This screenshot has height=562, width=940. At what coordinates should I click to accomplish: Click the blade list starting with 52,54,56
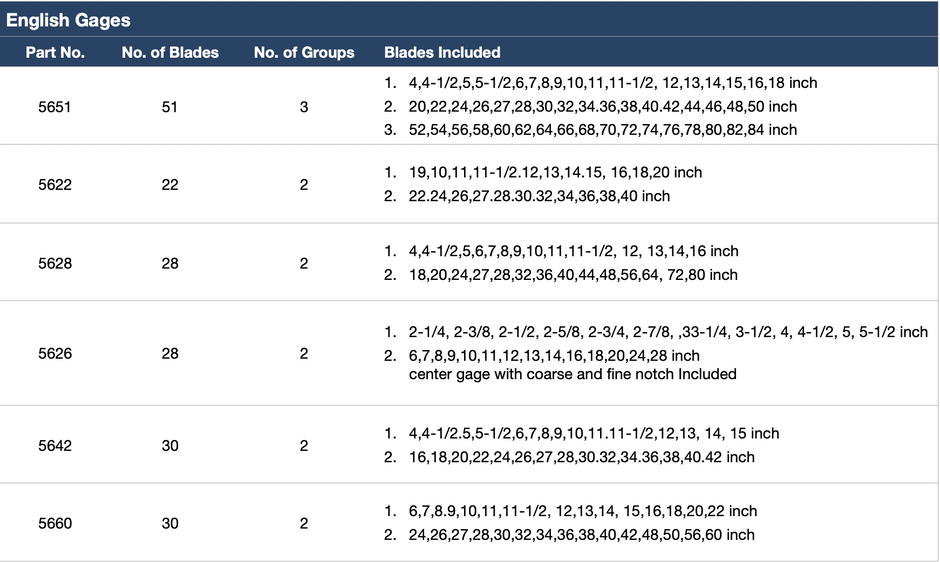[x=602, y=130]
